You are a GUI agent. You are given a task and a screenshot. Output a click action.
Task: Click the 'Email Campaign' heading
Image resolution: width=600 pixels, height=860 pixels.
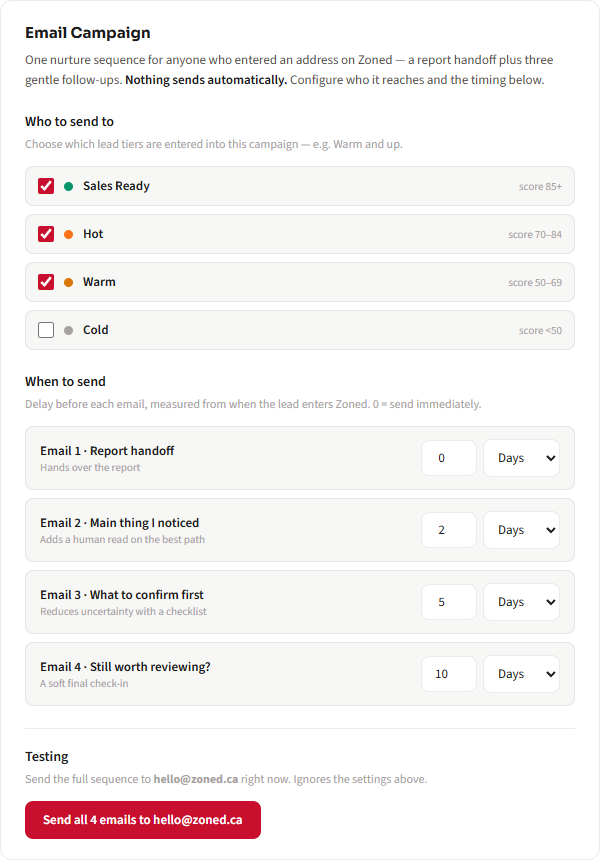88,33
